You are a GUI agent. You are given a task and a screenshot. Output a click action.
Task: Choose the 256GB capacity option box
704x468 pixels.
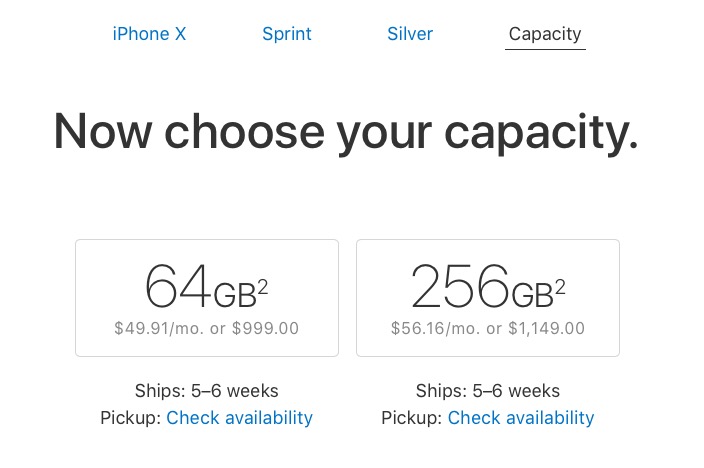(x=488, y=298)
